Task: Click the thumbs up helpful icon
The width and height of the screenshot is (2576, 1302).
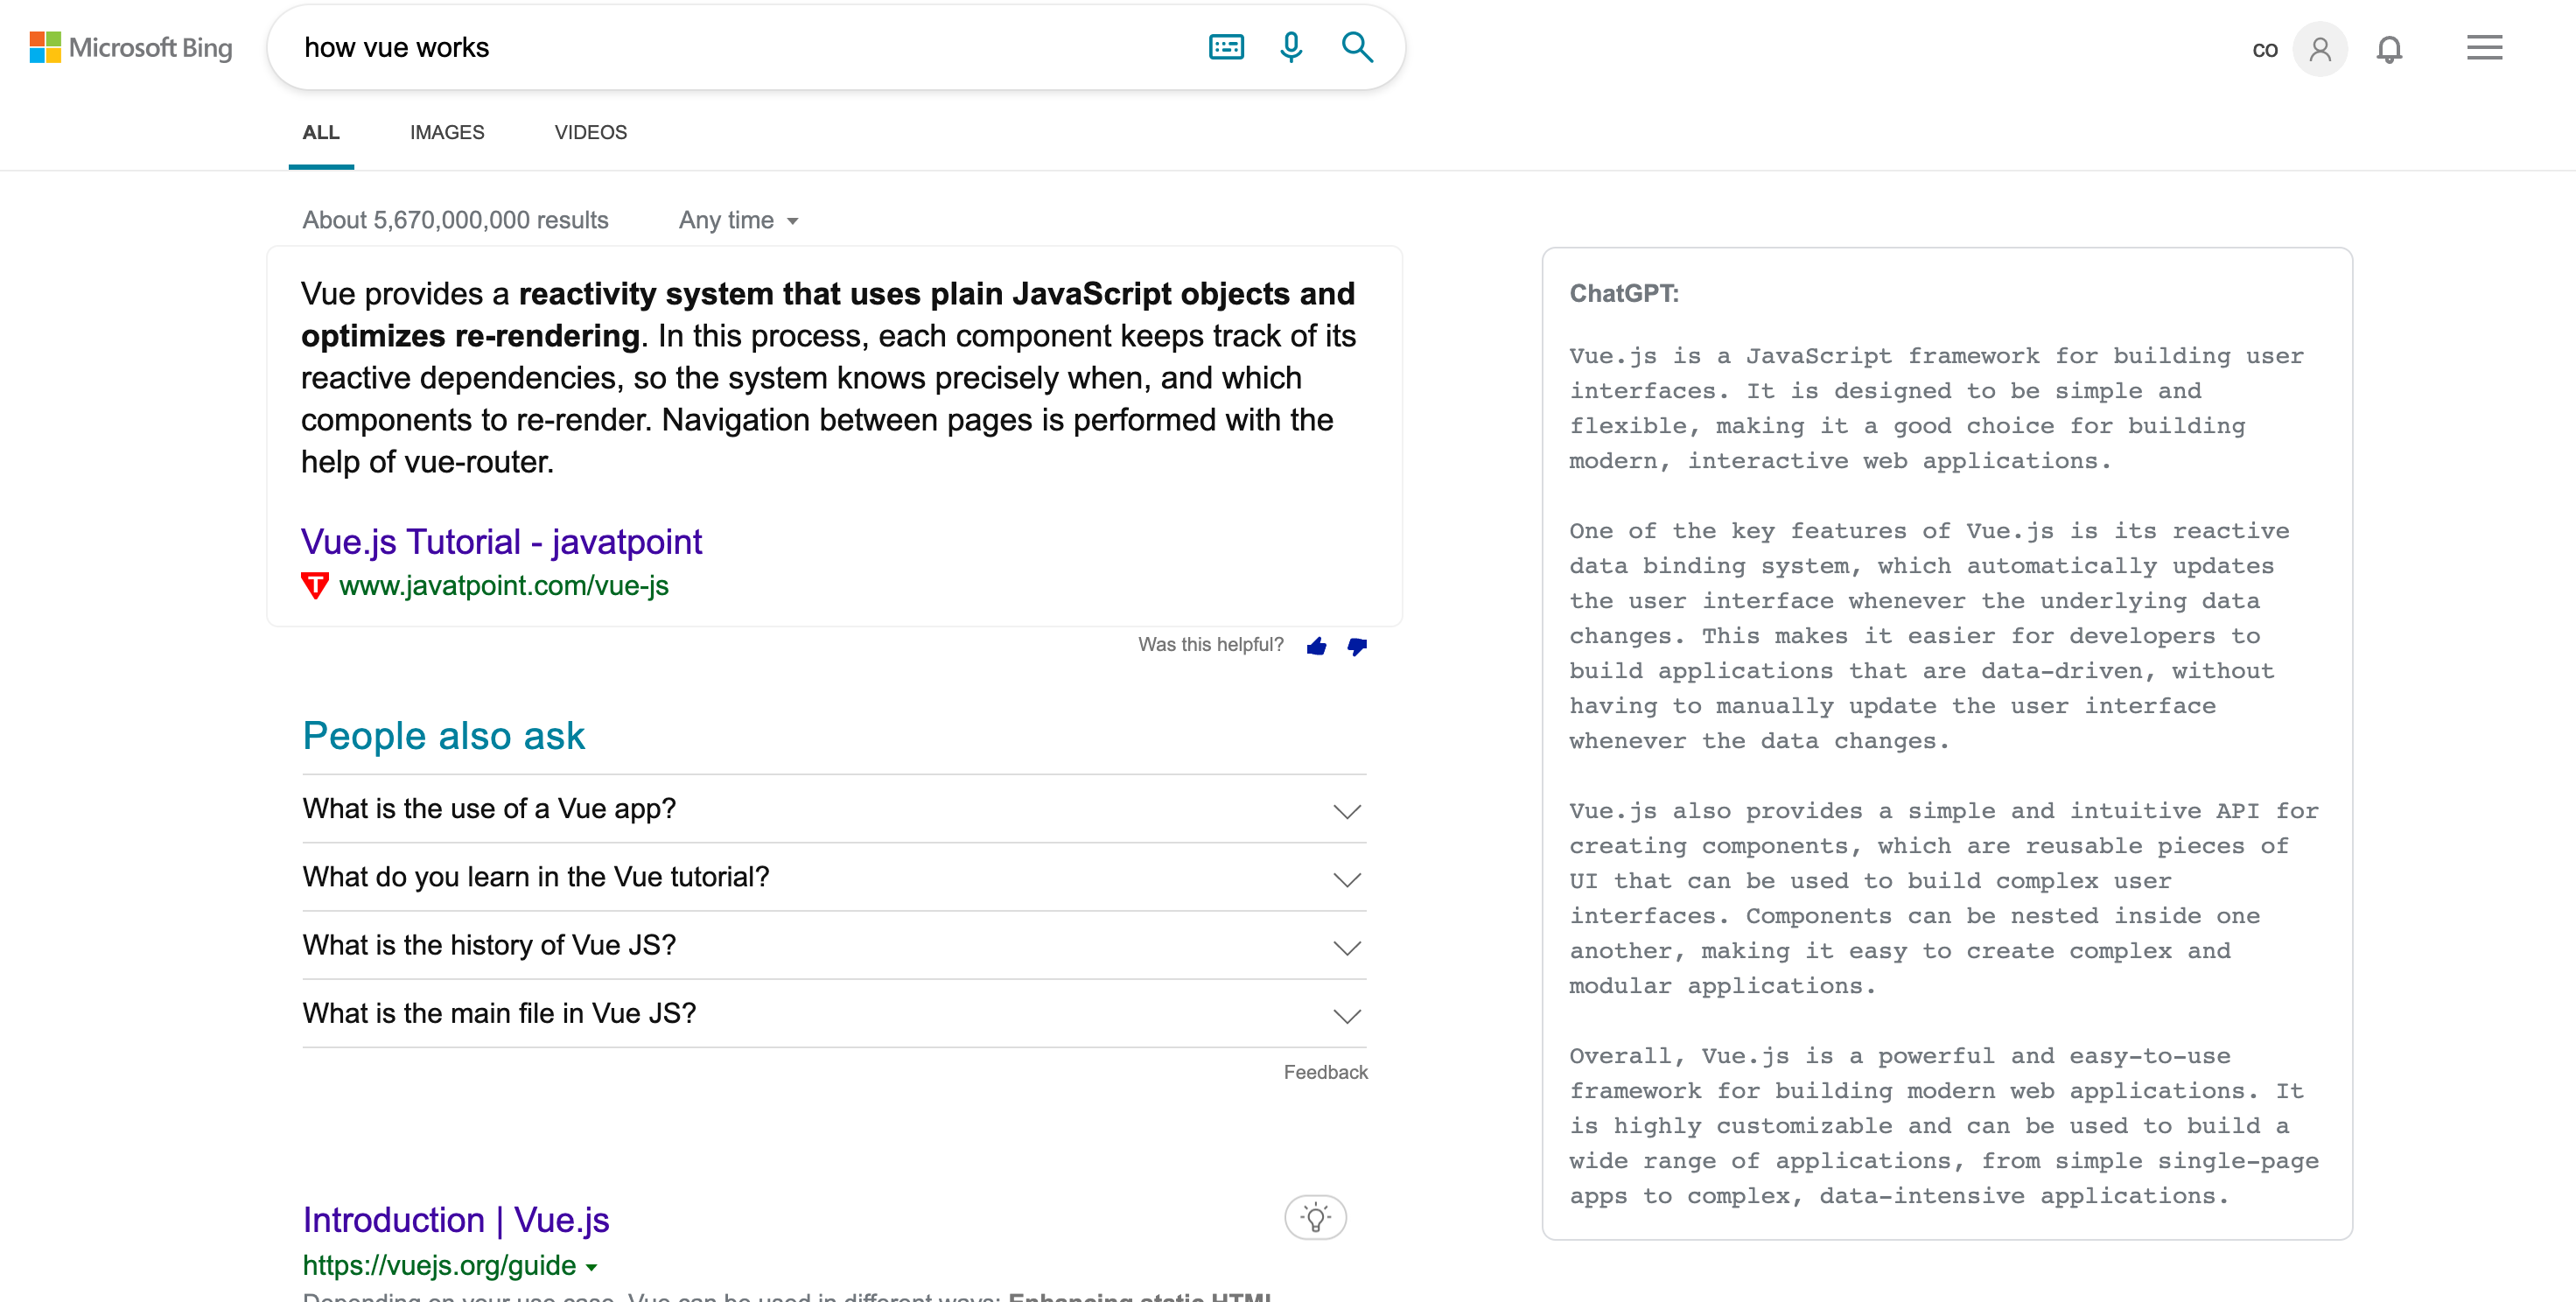Action: (x=1316, y=646)
